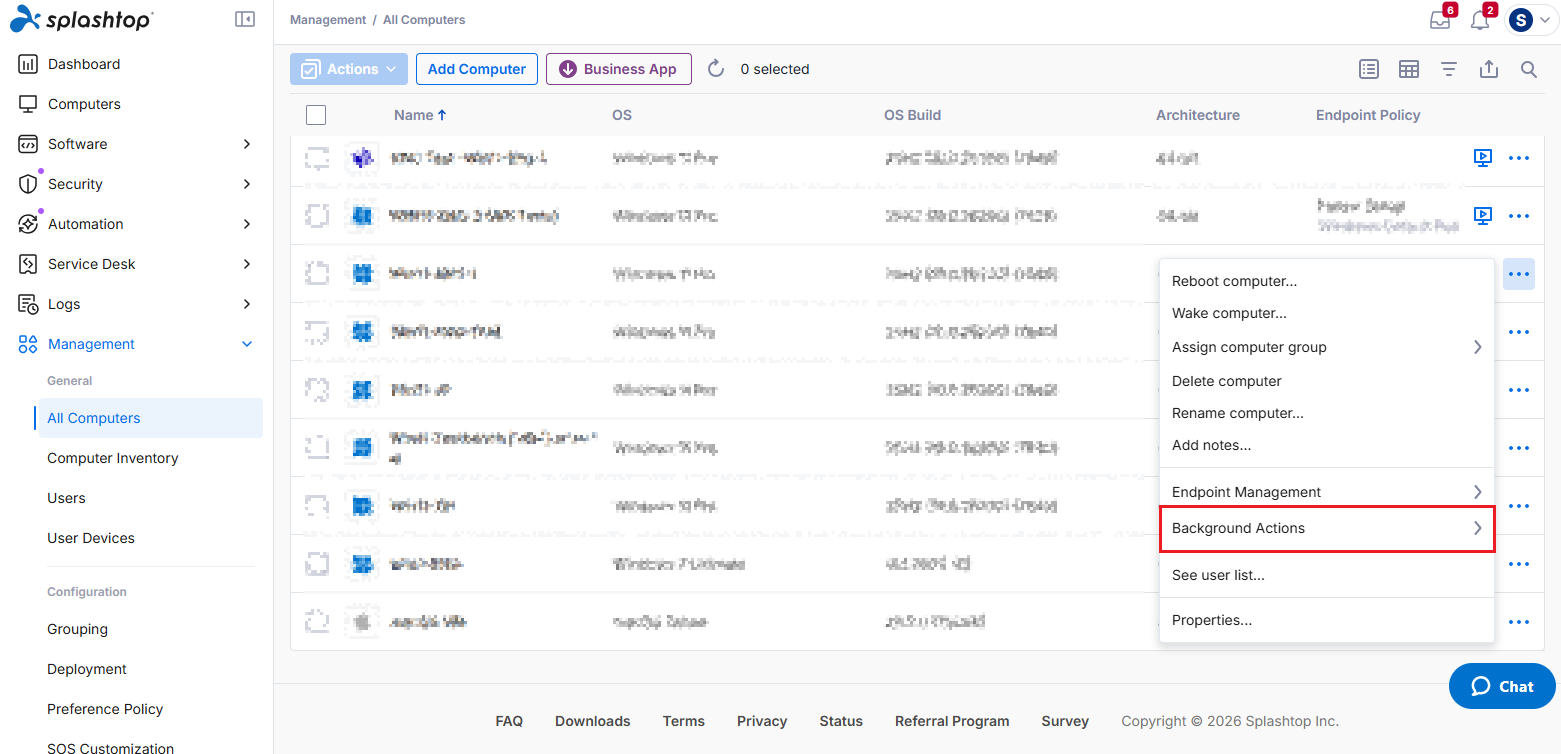Click the Endpoint Policy column header
The image size is (1561, 754).
1368,115
